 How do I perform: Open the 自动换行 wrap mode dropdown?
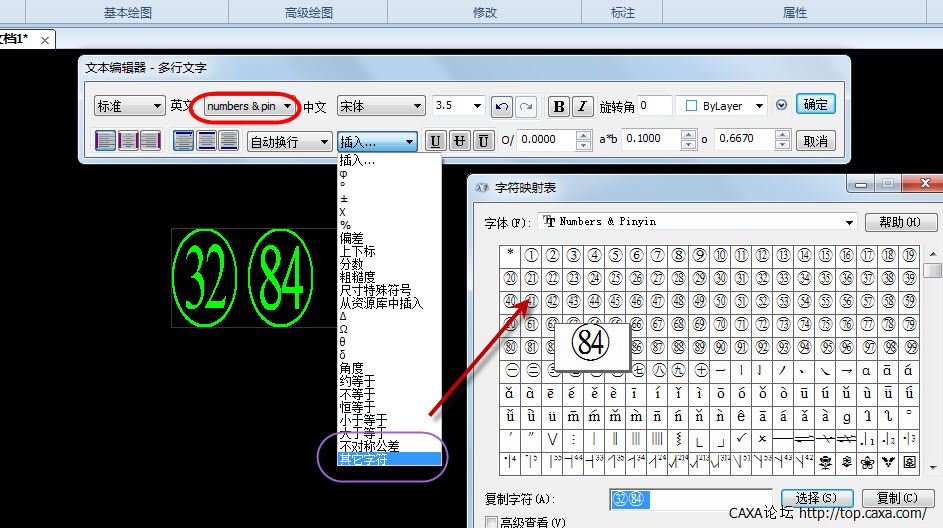tap(289, 142)
